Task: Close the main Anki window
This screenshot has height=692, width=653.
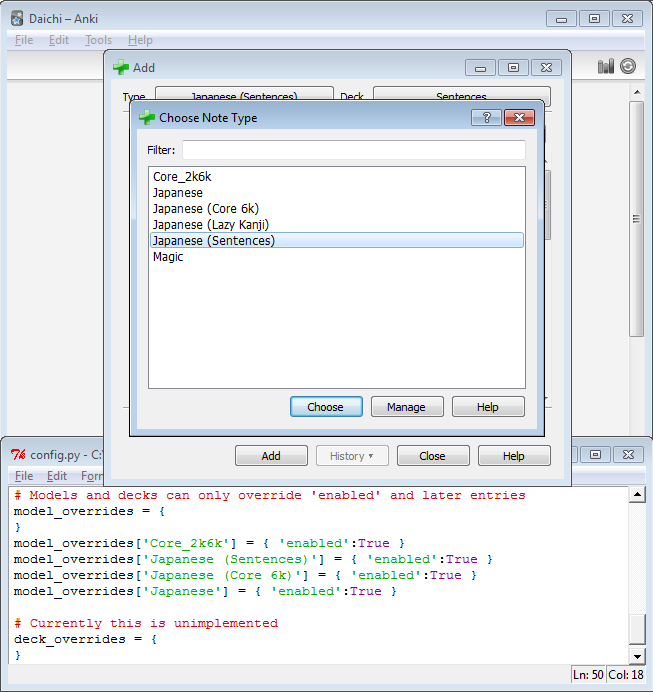Action: (x=627, y=19)
